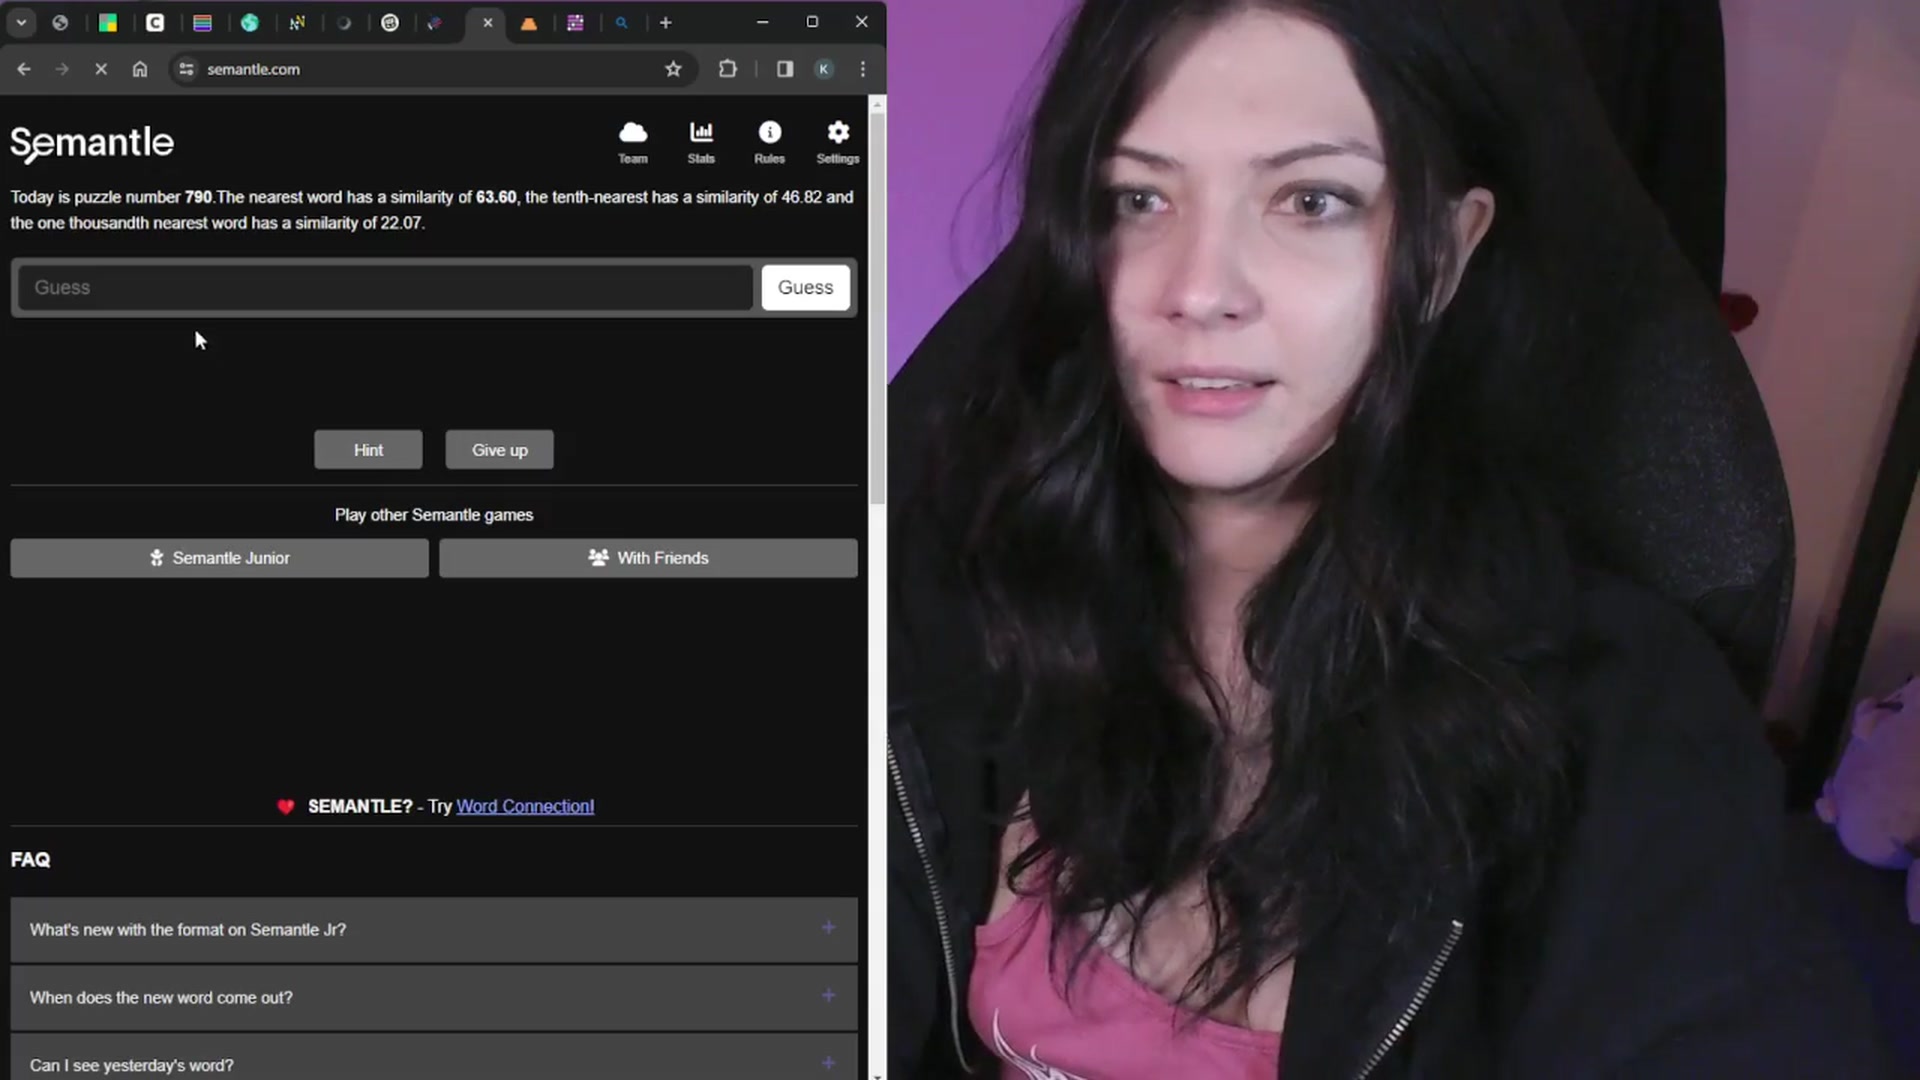Viewport: 1920px width, 1080px height.
Task: Switch to the rainbow stripes tab
Action: click(202, 22)
